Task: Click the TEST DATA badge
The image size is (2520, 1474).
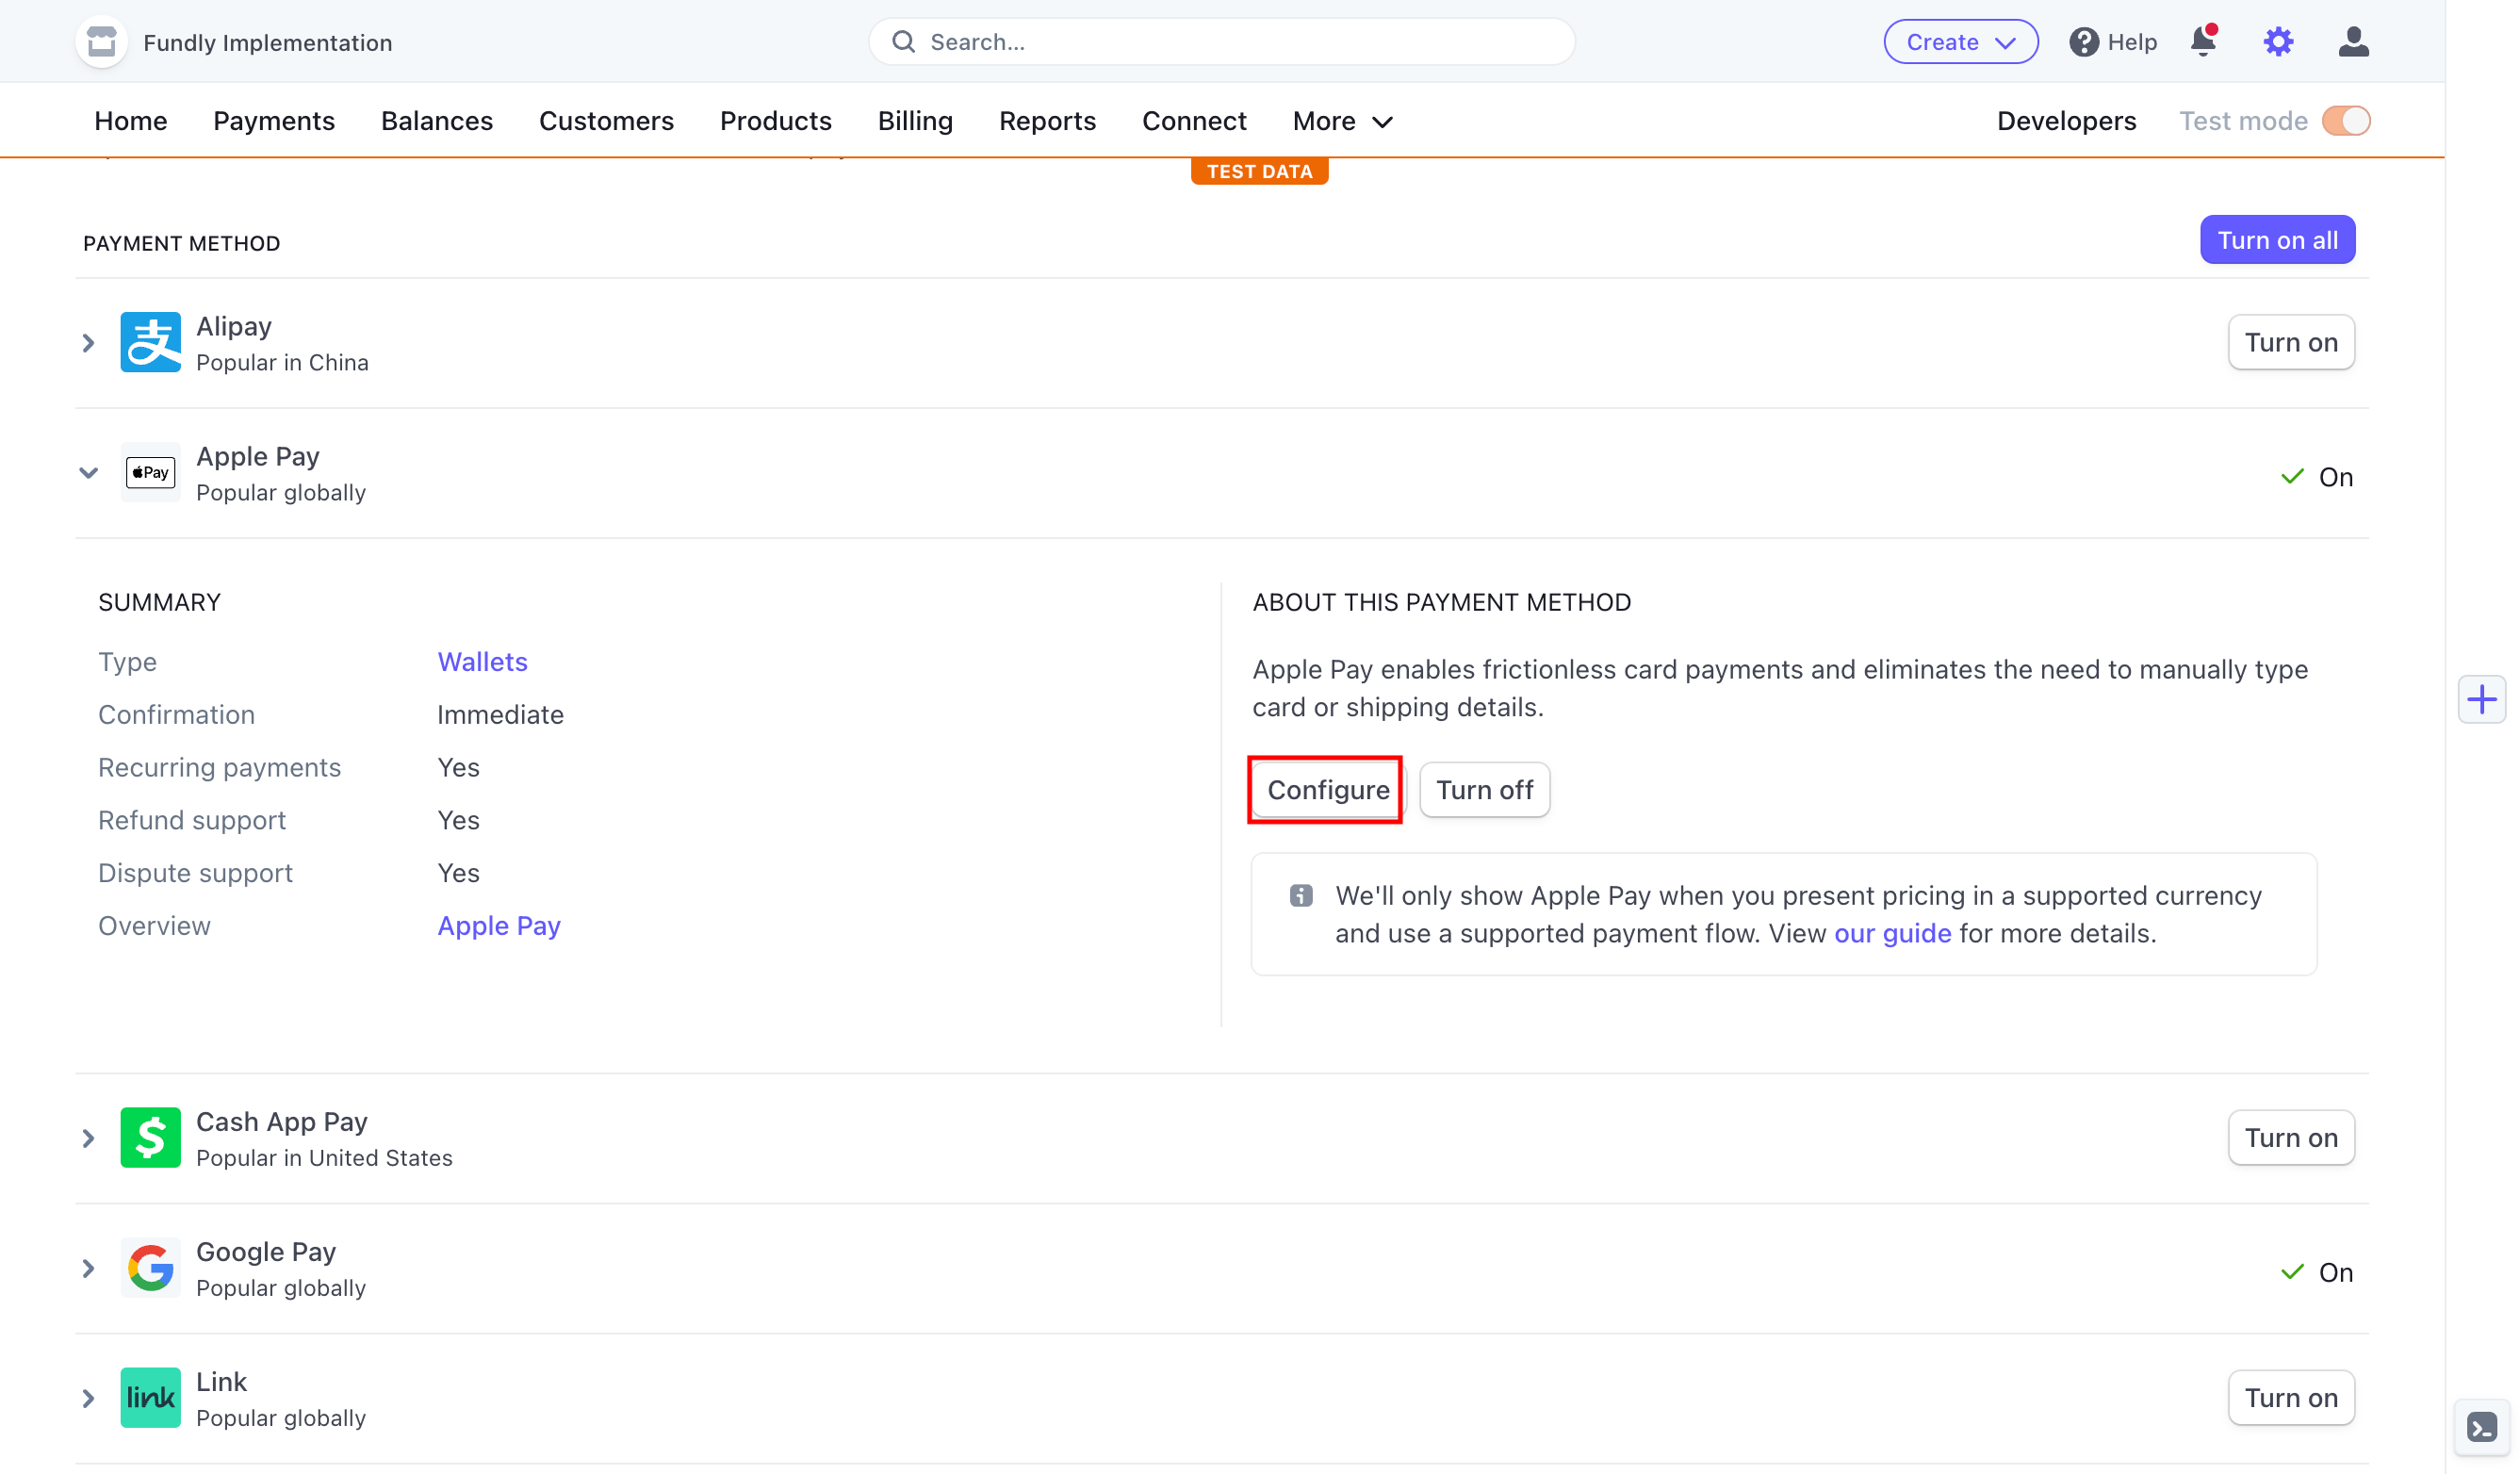Action: click(1259, 172)
